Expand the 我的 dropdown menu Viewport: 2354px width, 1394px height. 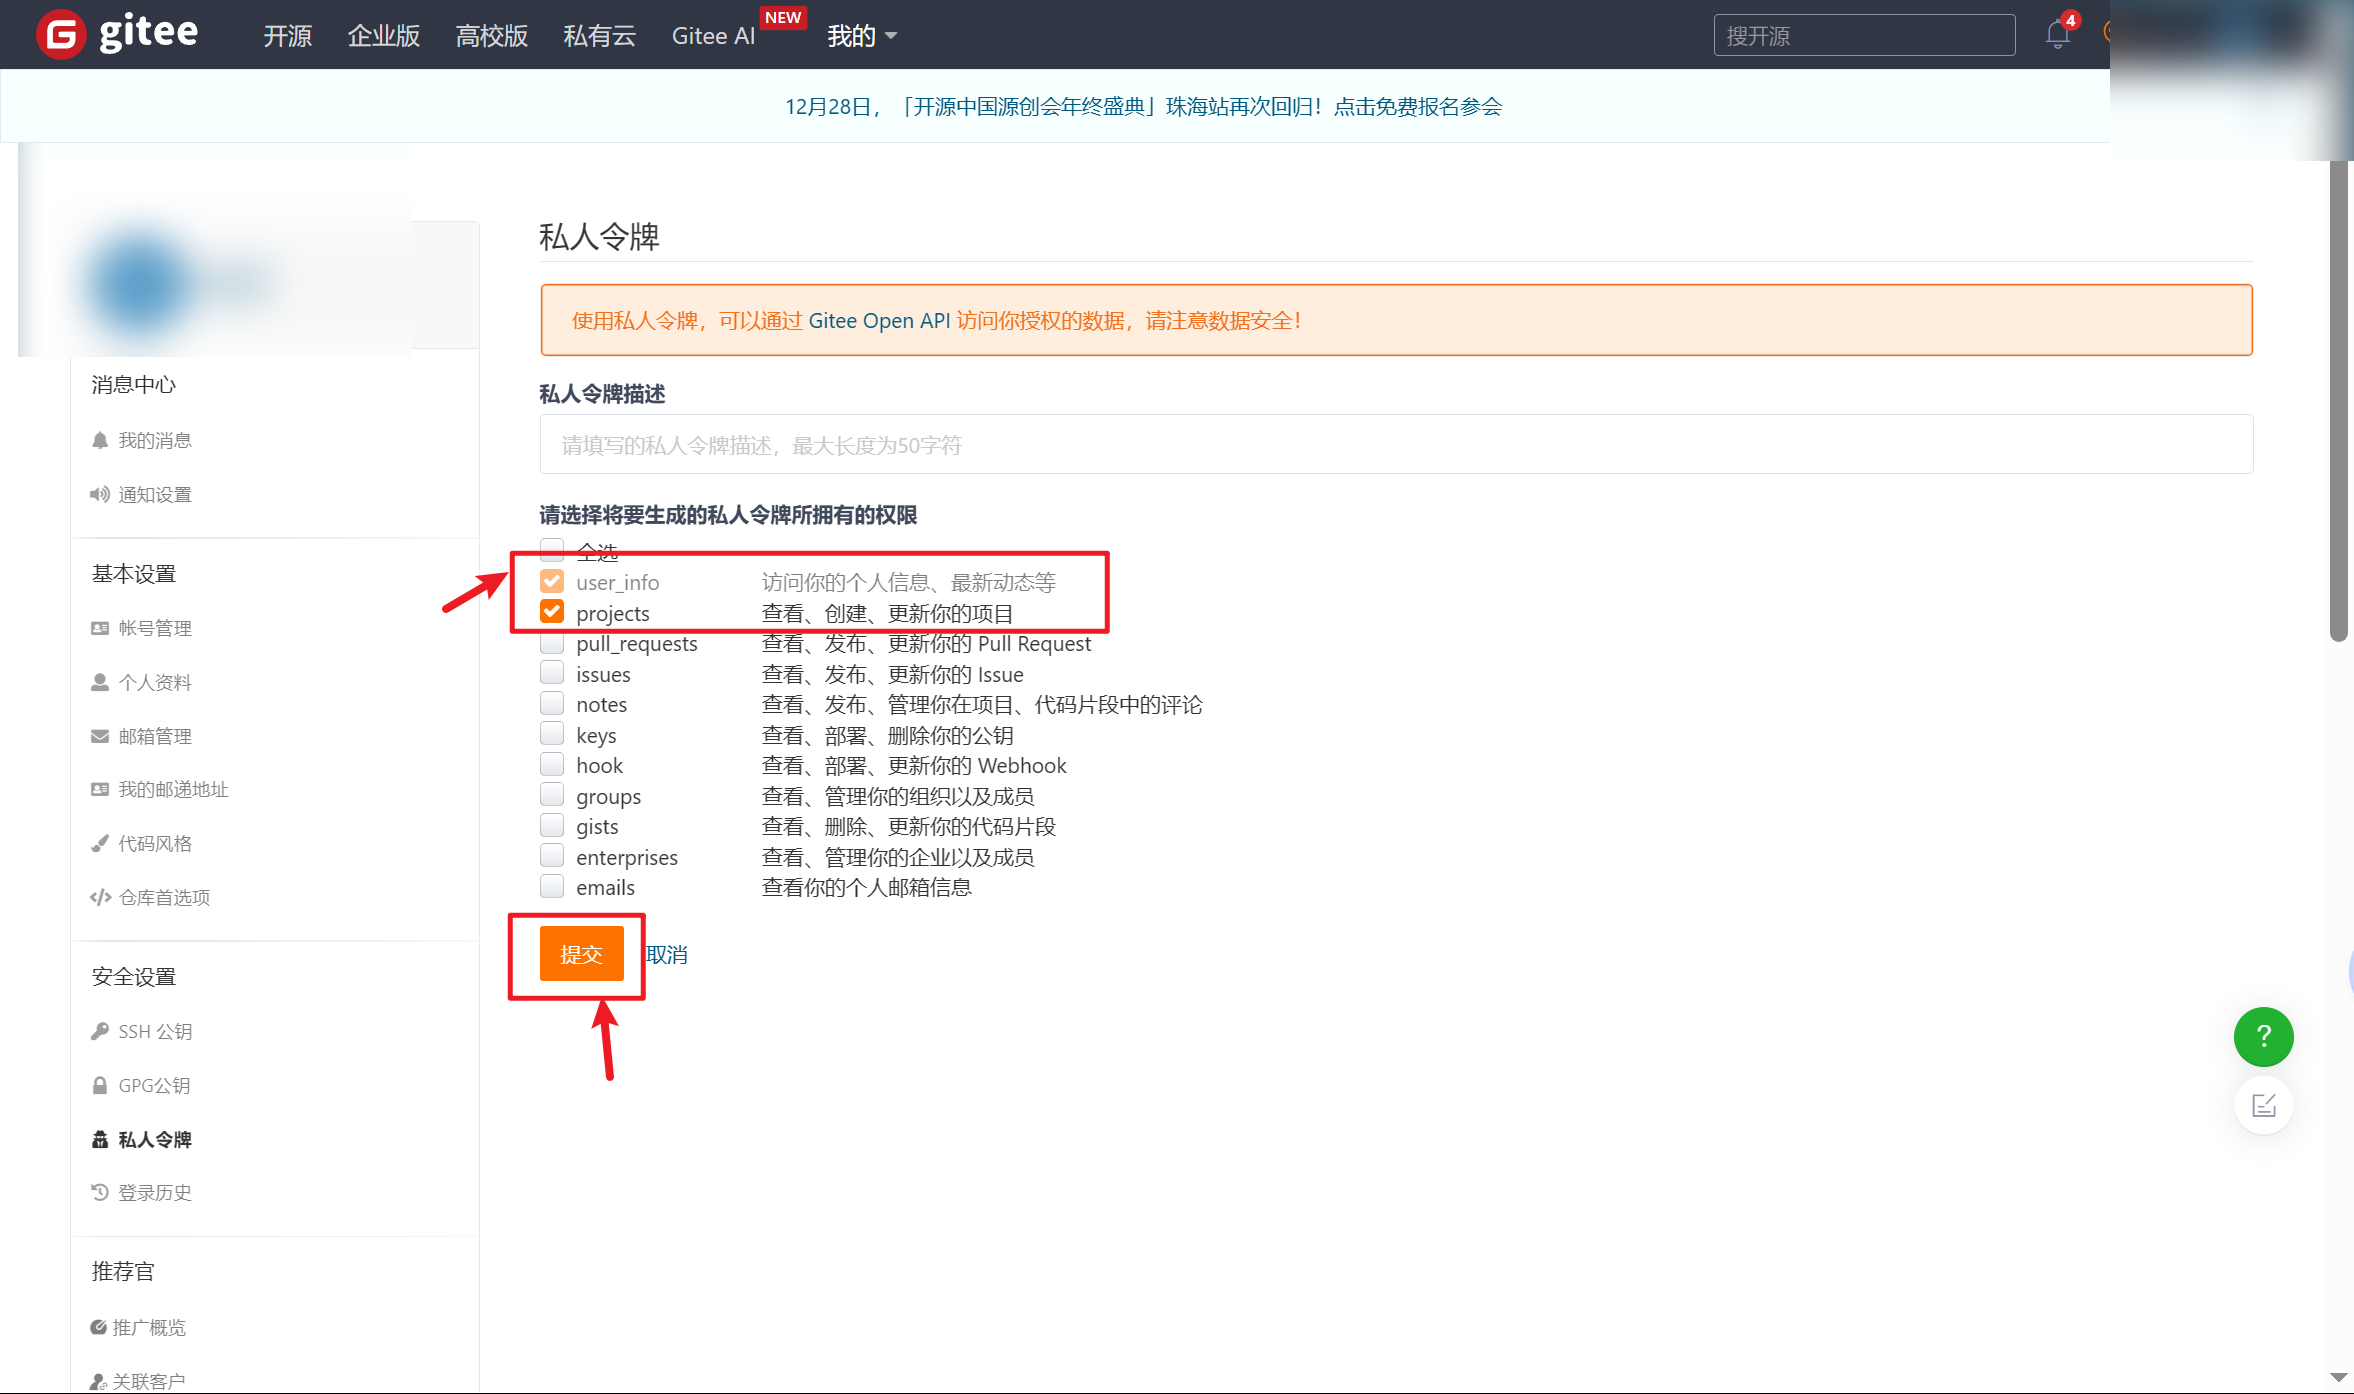point(862,35)
